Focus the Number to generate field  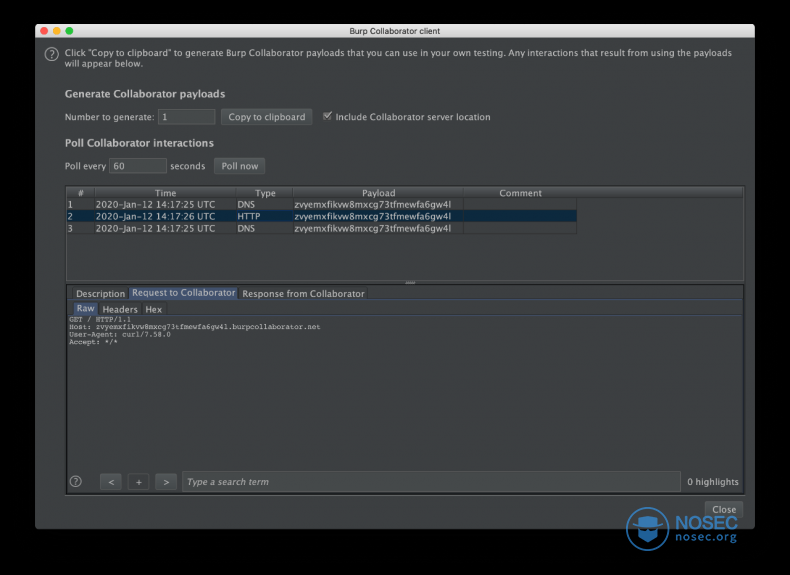pos(186,117)
